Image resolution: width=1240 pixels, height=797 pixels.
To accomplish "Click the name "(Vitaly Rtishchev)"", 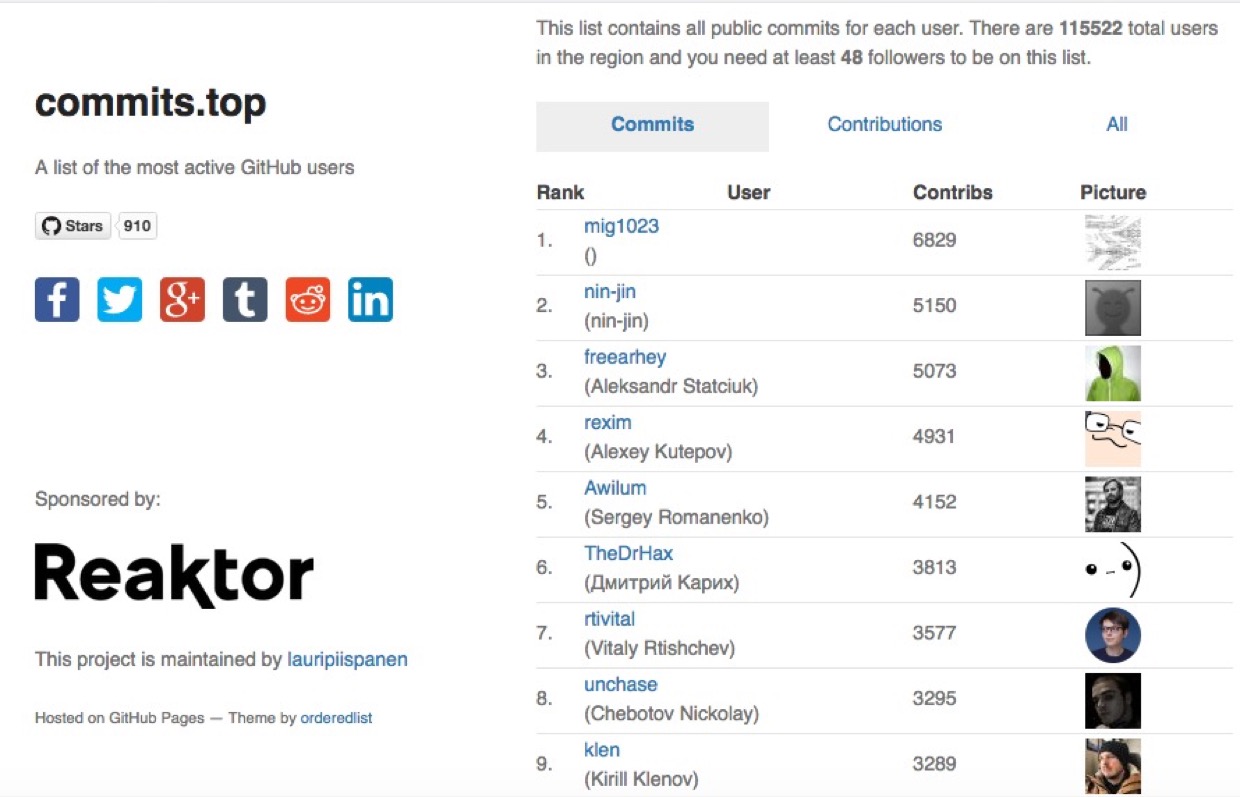I will tap(660, 648).
